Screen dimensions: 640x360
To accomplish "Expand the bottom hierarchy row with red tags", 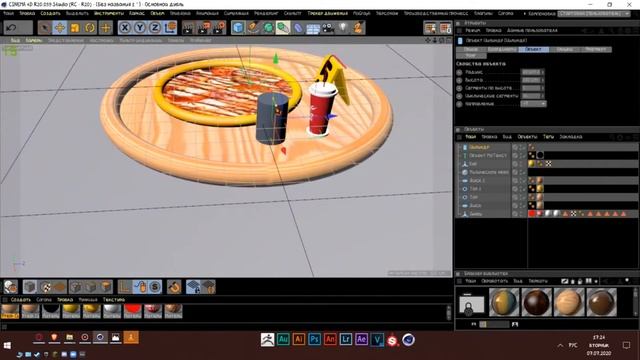I will (459, 213).
